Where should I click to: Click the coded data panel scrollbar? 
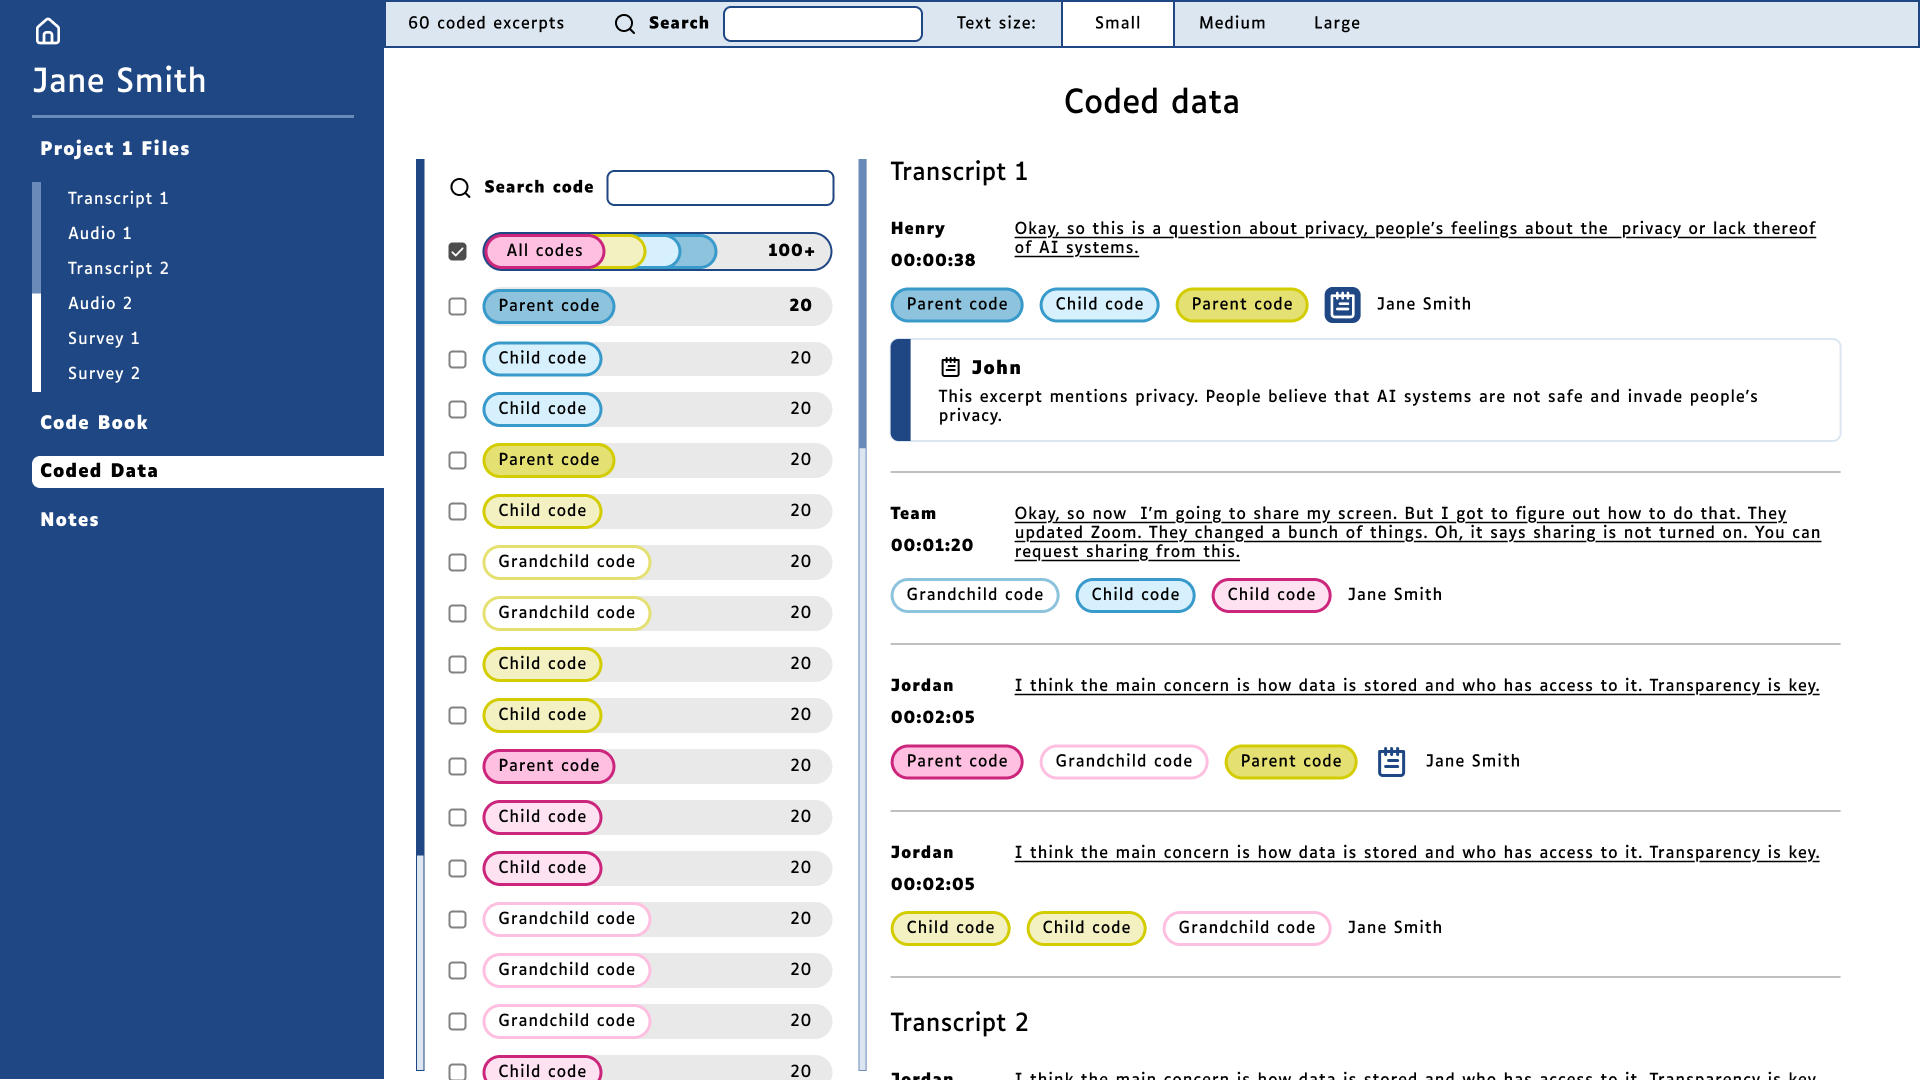tap(862, 303)
